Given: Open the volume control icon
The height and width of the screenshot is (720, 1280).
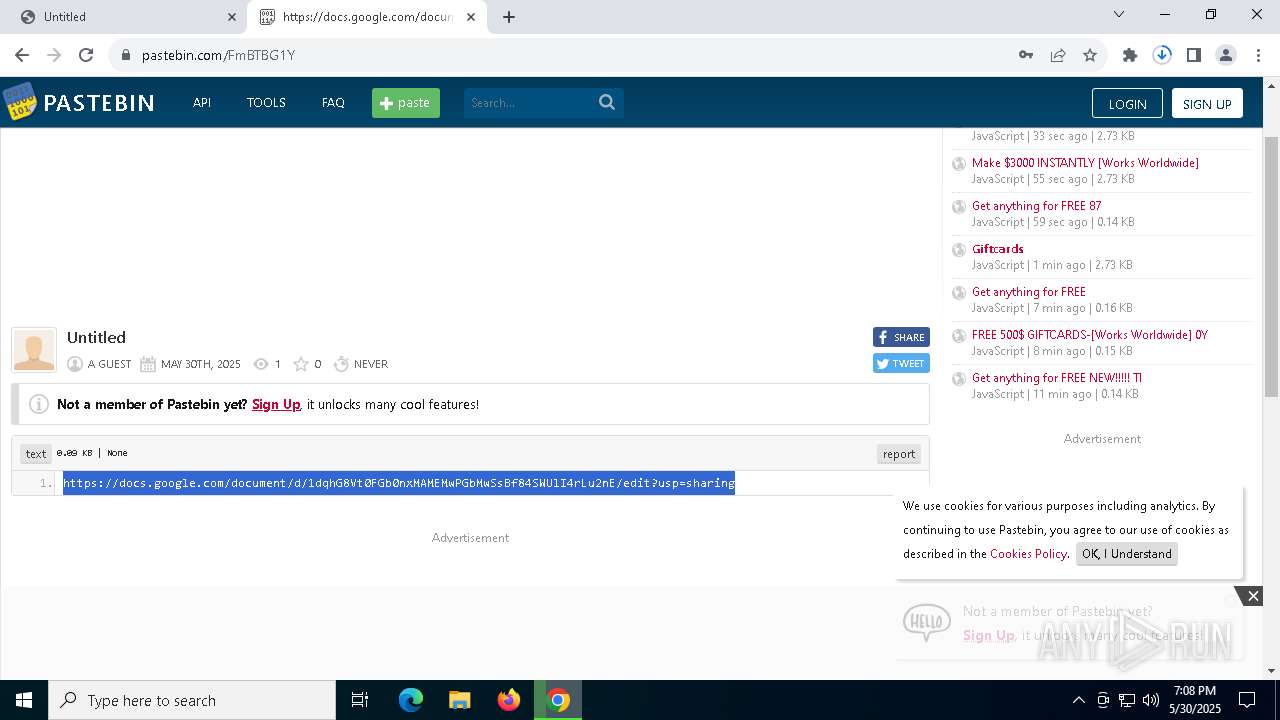Looking at the screenshot, I should pyautogui.click(x=1151, y=700).
